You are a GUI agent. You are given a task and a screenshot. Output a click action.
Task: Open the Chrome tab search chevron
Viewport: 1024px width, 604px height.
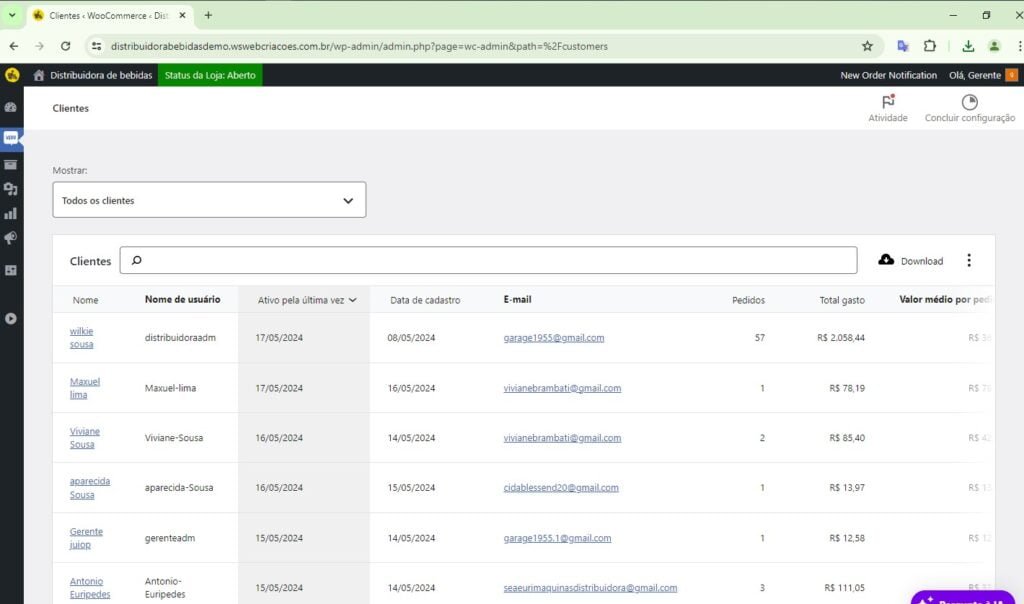(12, 15)
